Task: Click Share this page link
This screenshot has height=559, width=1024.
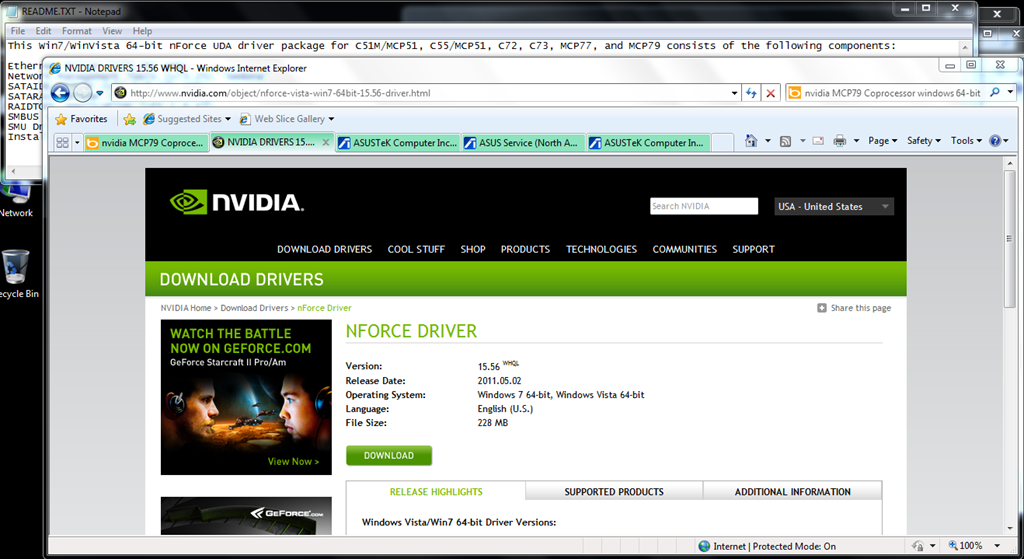Action: (x=854, y=308)
